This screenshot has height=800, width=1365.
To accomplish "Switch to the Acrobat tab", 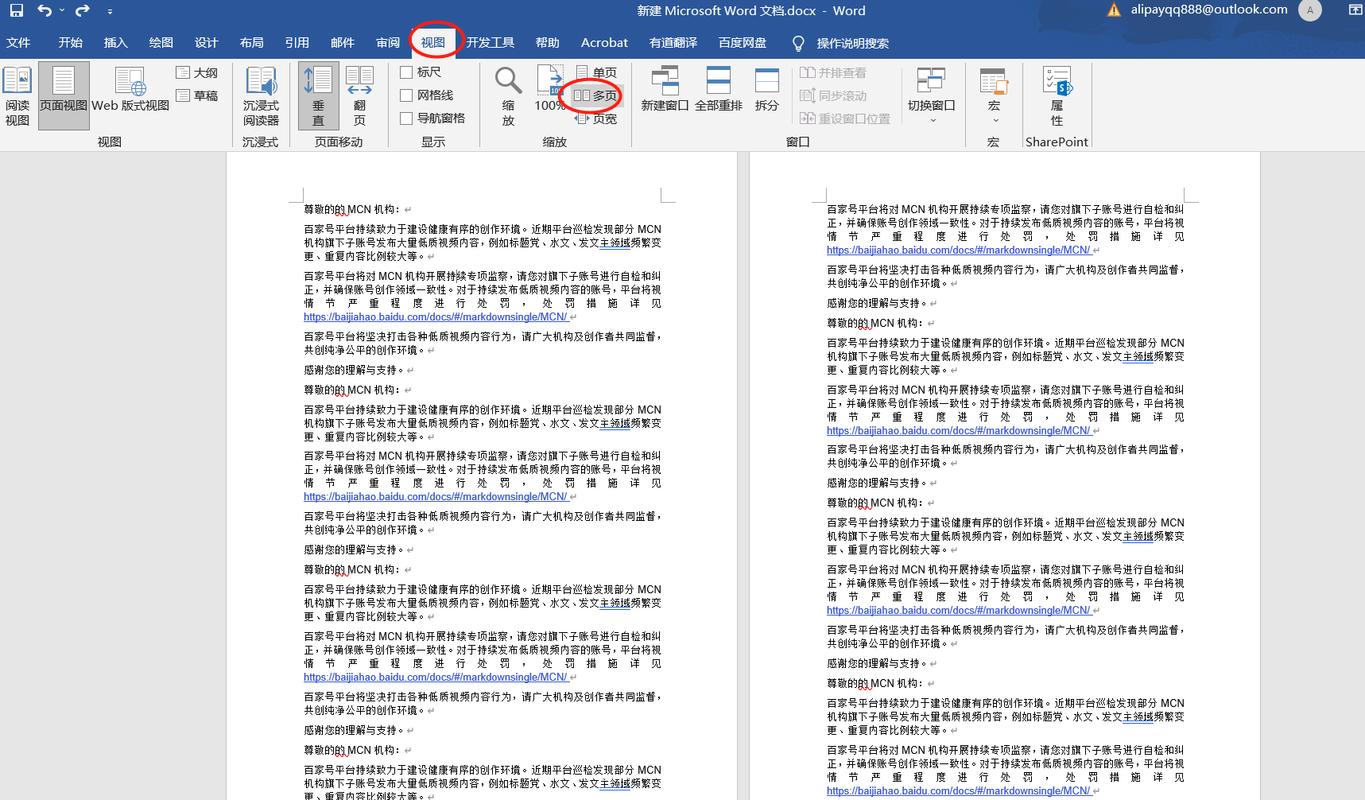I will click(x=604, y=43).
